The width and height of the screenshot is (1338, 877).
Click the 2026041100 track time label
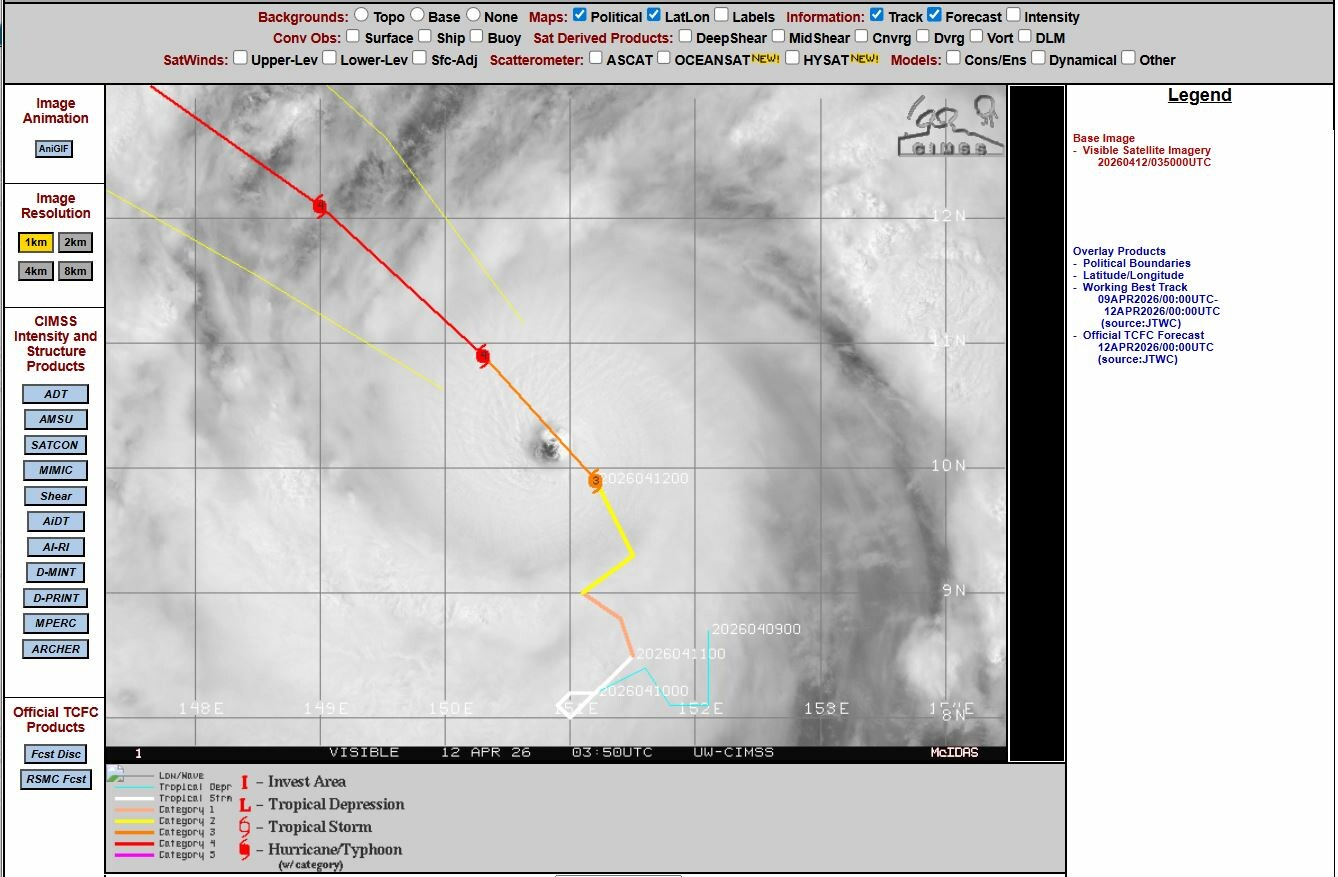tap(681, 654)
